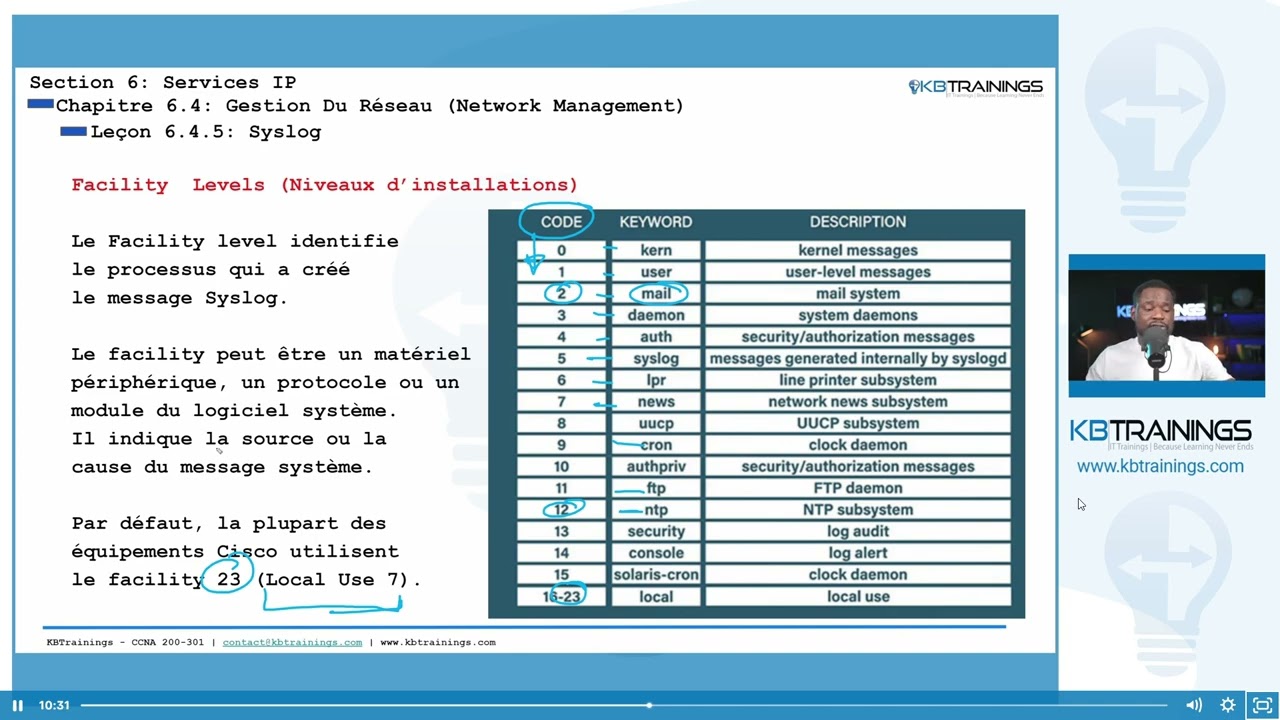The width and height of the screenshot is (1280, 720).
Task: Click the 'user' keyword cell
Action: coord(656,272)
